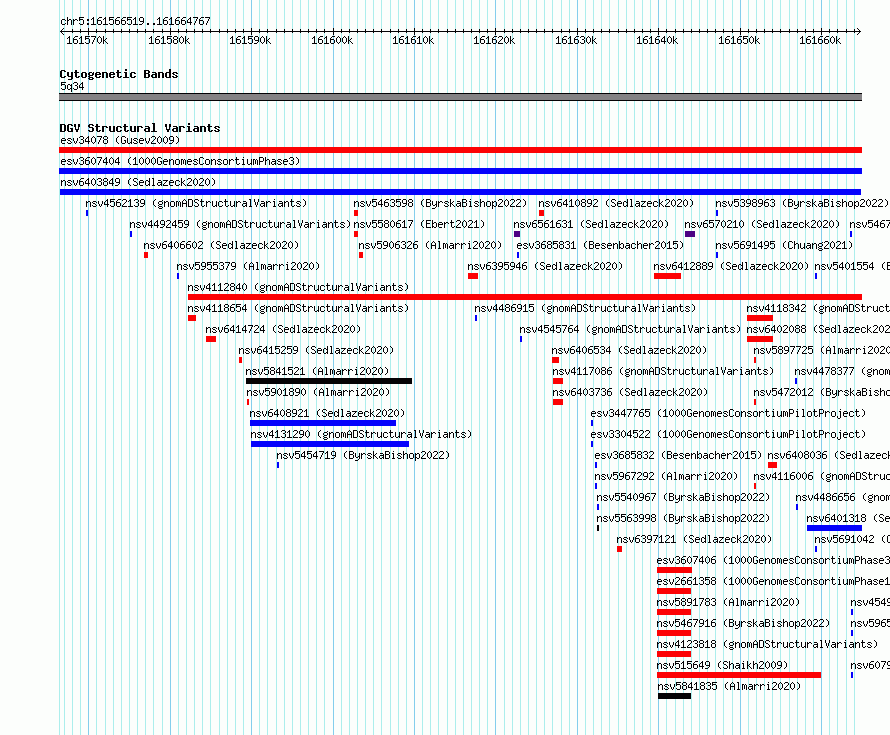Open nsv4118654 (gnomADStructuralVariants) label
This screenshot has width=890, height=735.
pyautogui.click(x=298, y=308)
